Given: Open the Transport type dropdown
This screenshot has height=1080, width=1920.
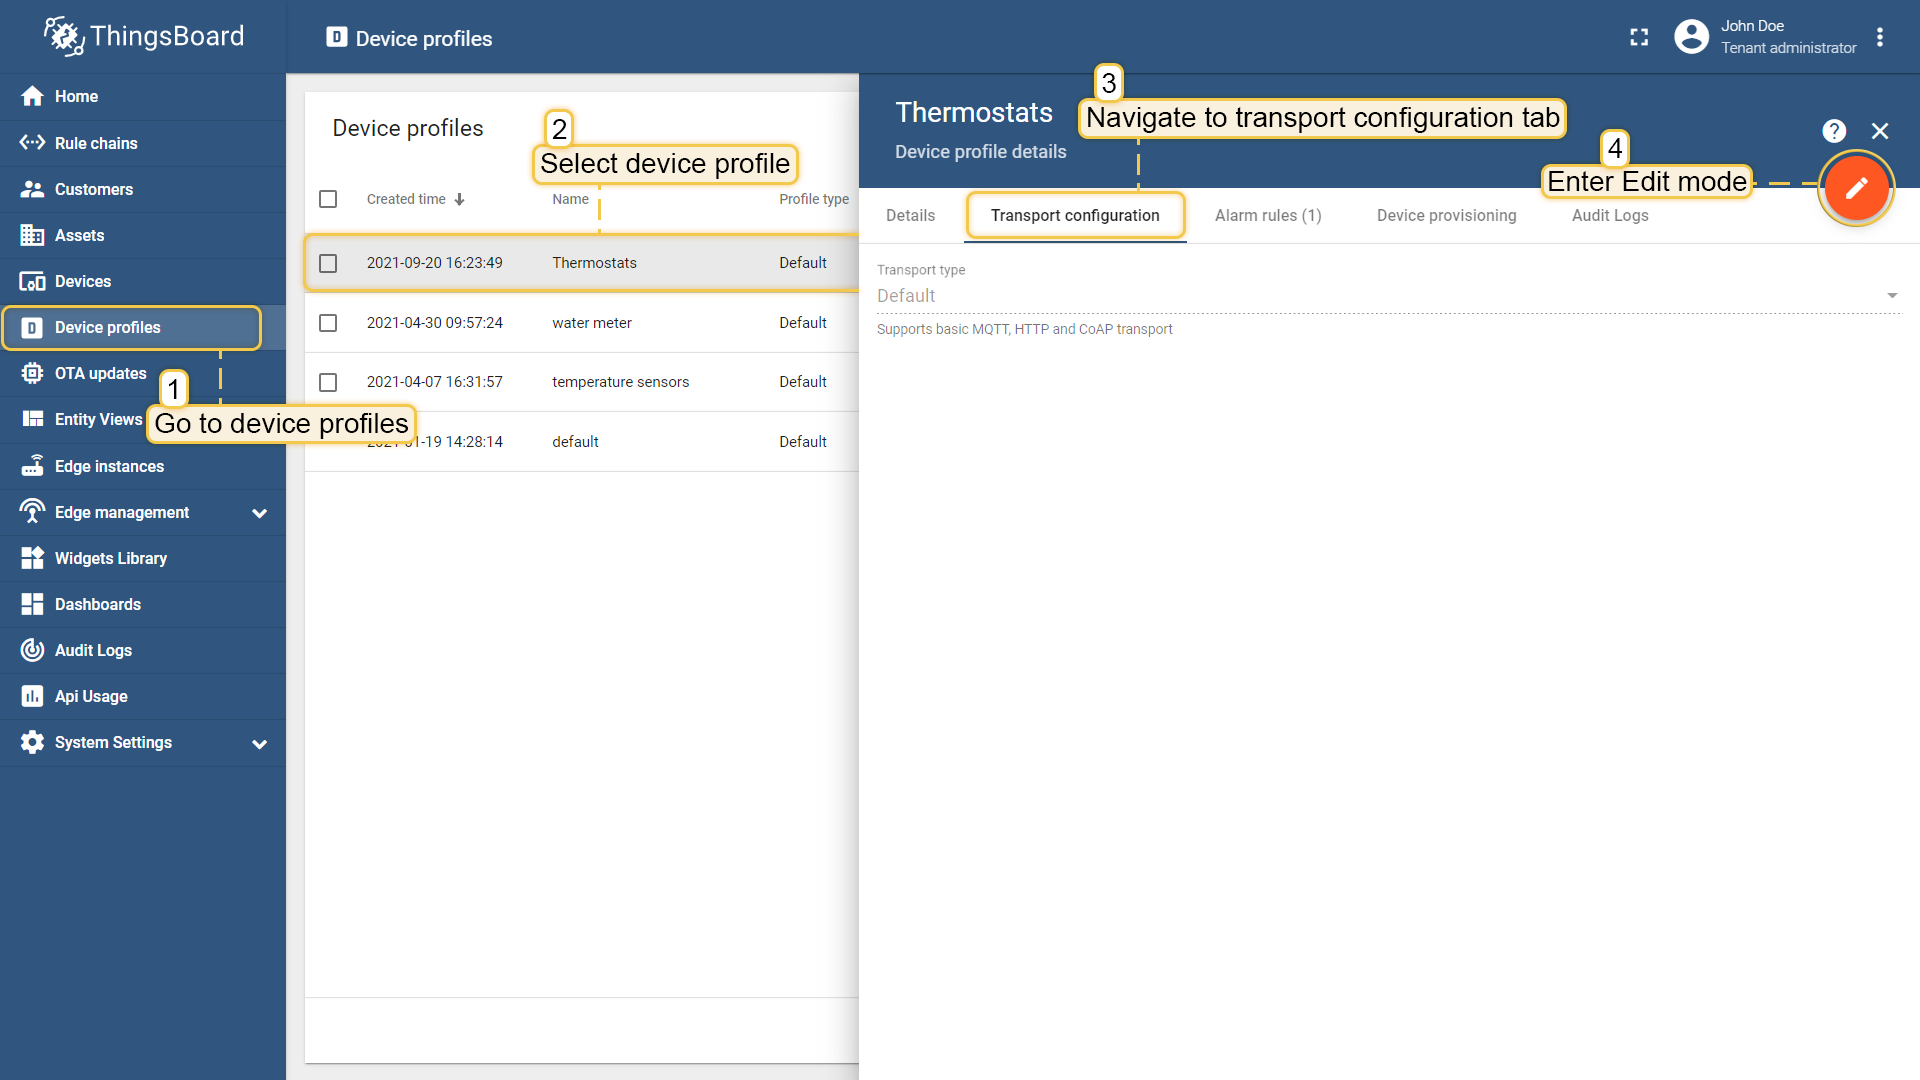Looking at the screenshot, I should (x=1388, y=296).
